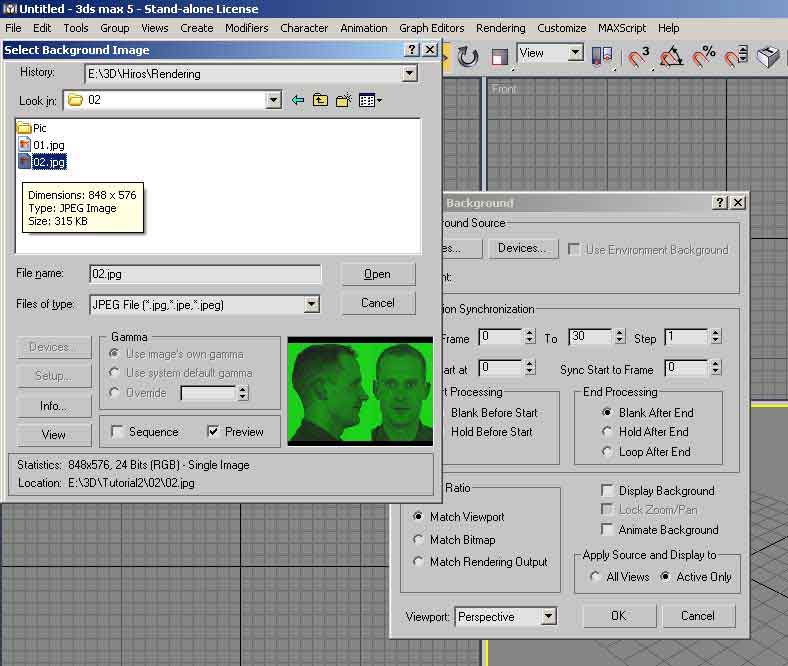The width and height of the screenshot is (788, 666).
Task: Click help button in Select Background Image
Action: coord(412,49)
